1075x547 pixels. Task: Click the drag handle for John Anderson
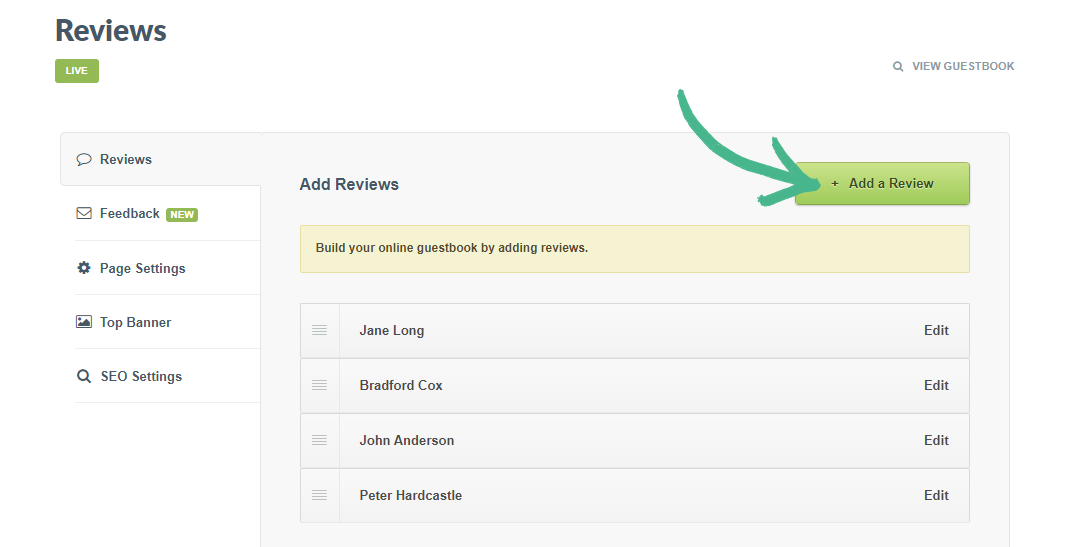pos(319,440)
